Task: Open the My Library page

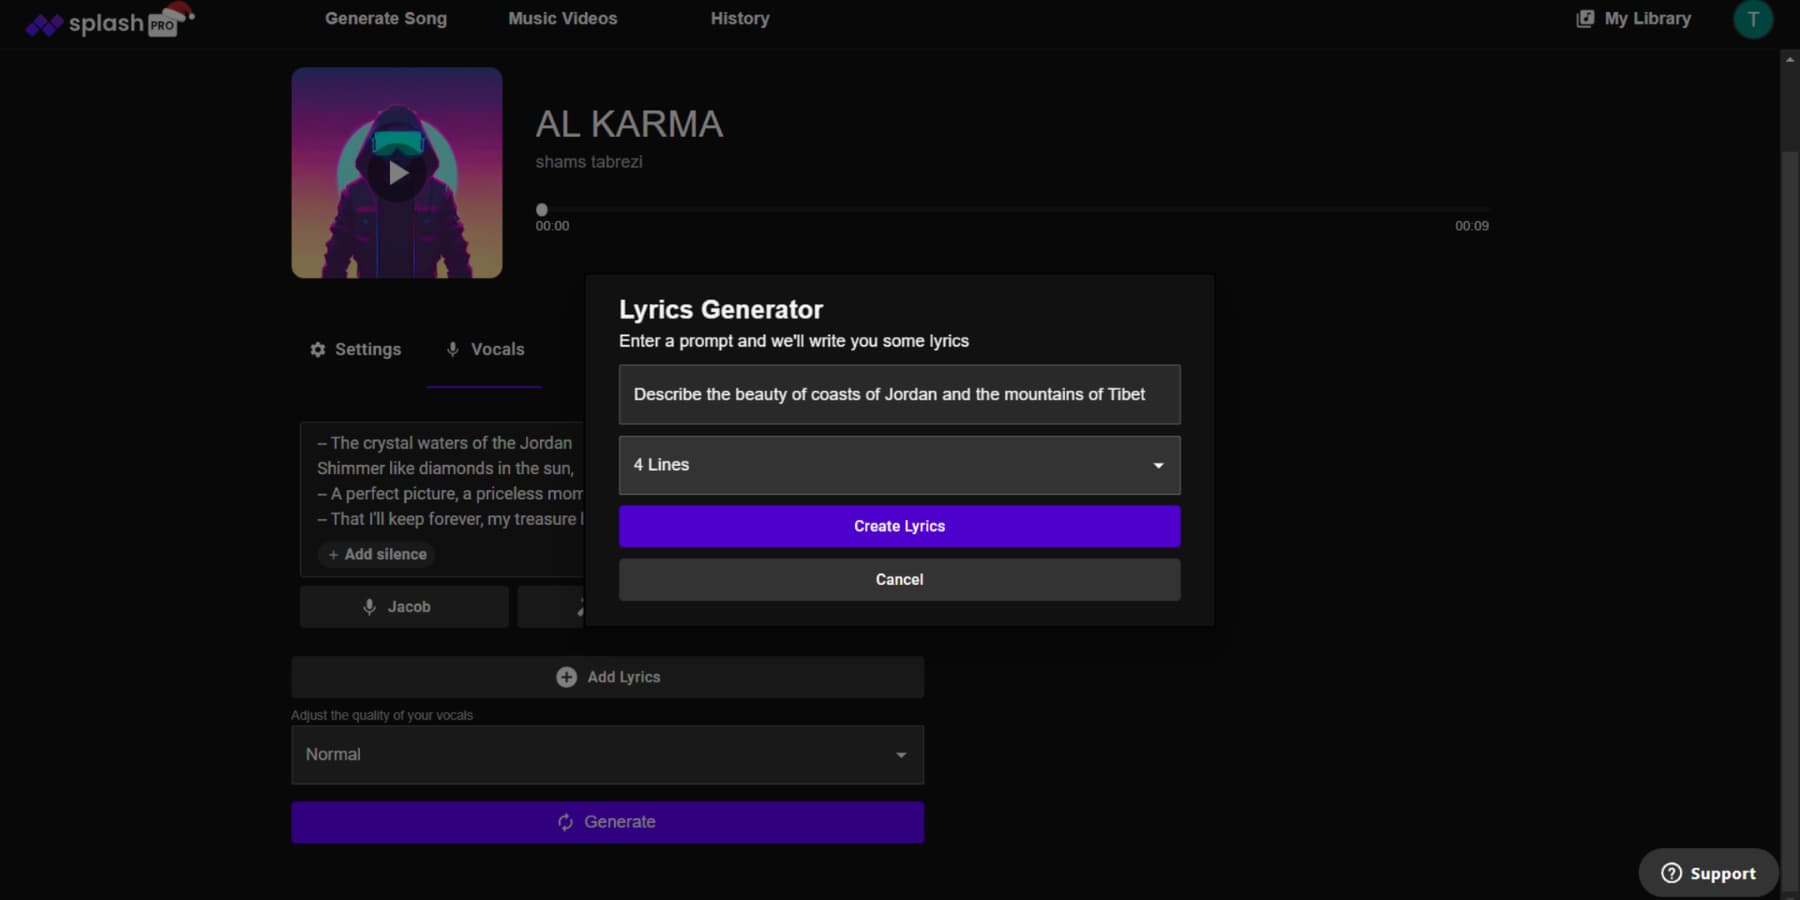Action: (1634, 19)
